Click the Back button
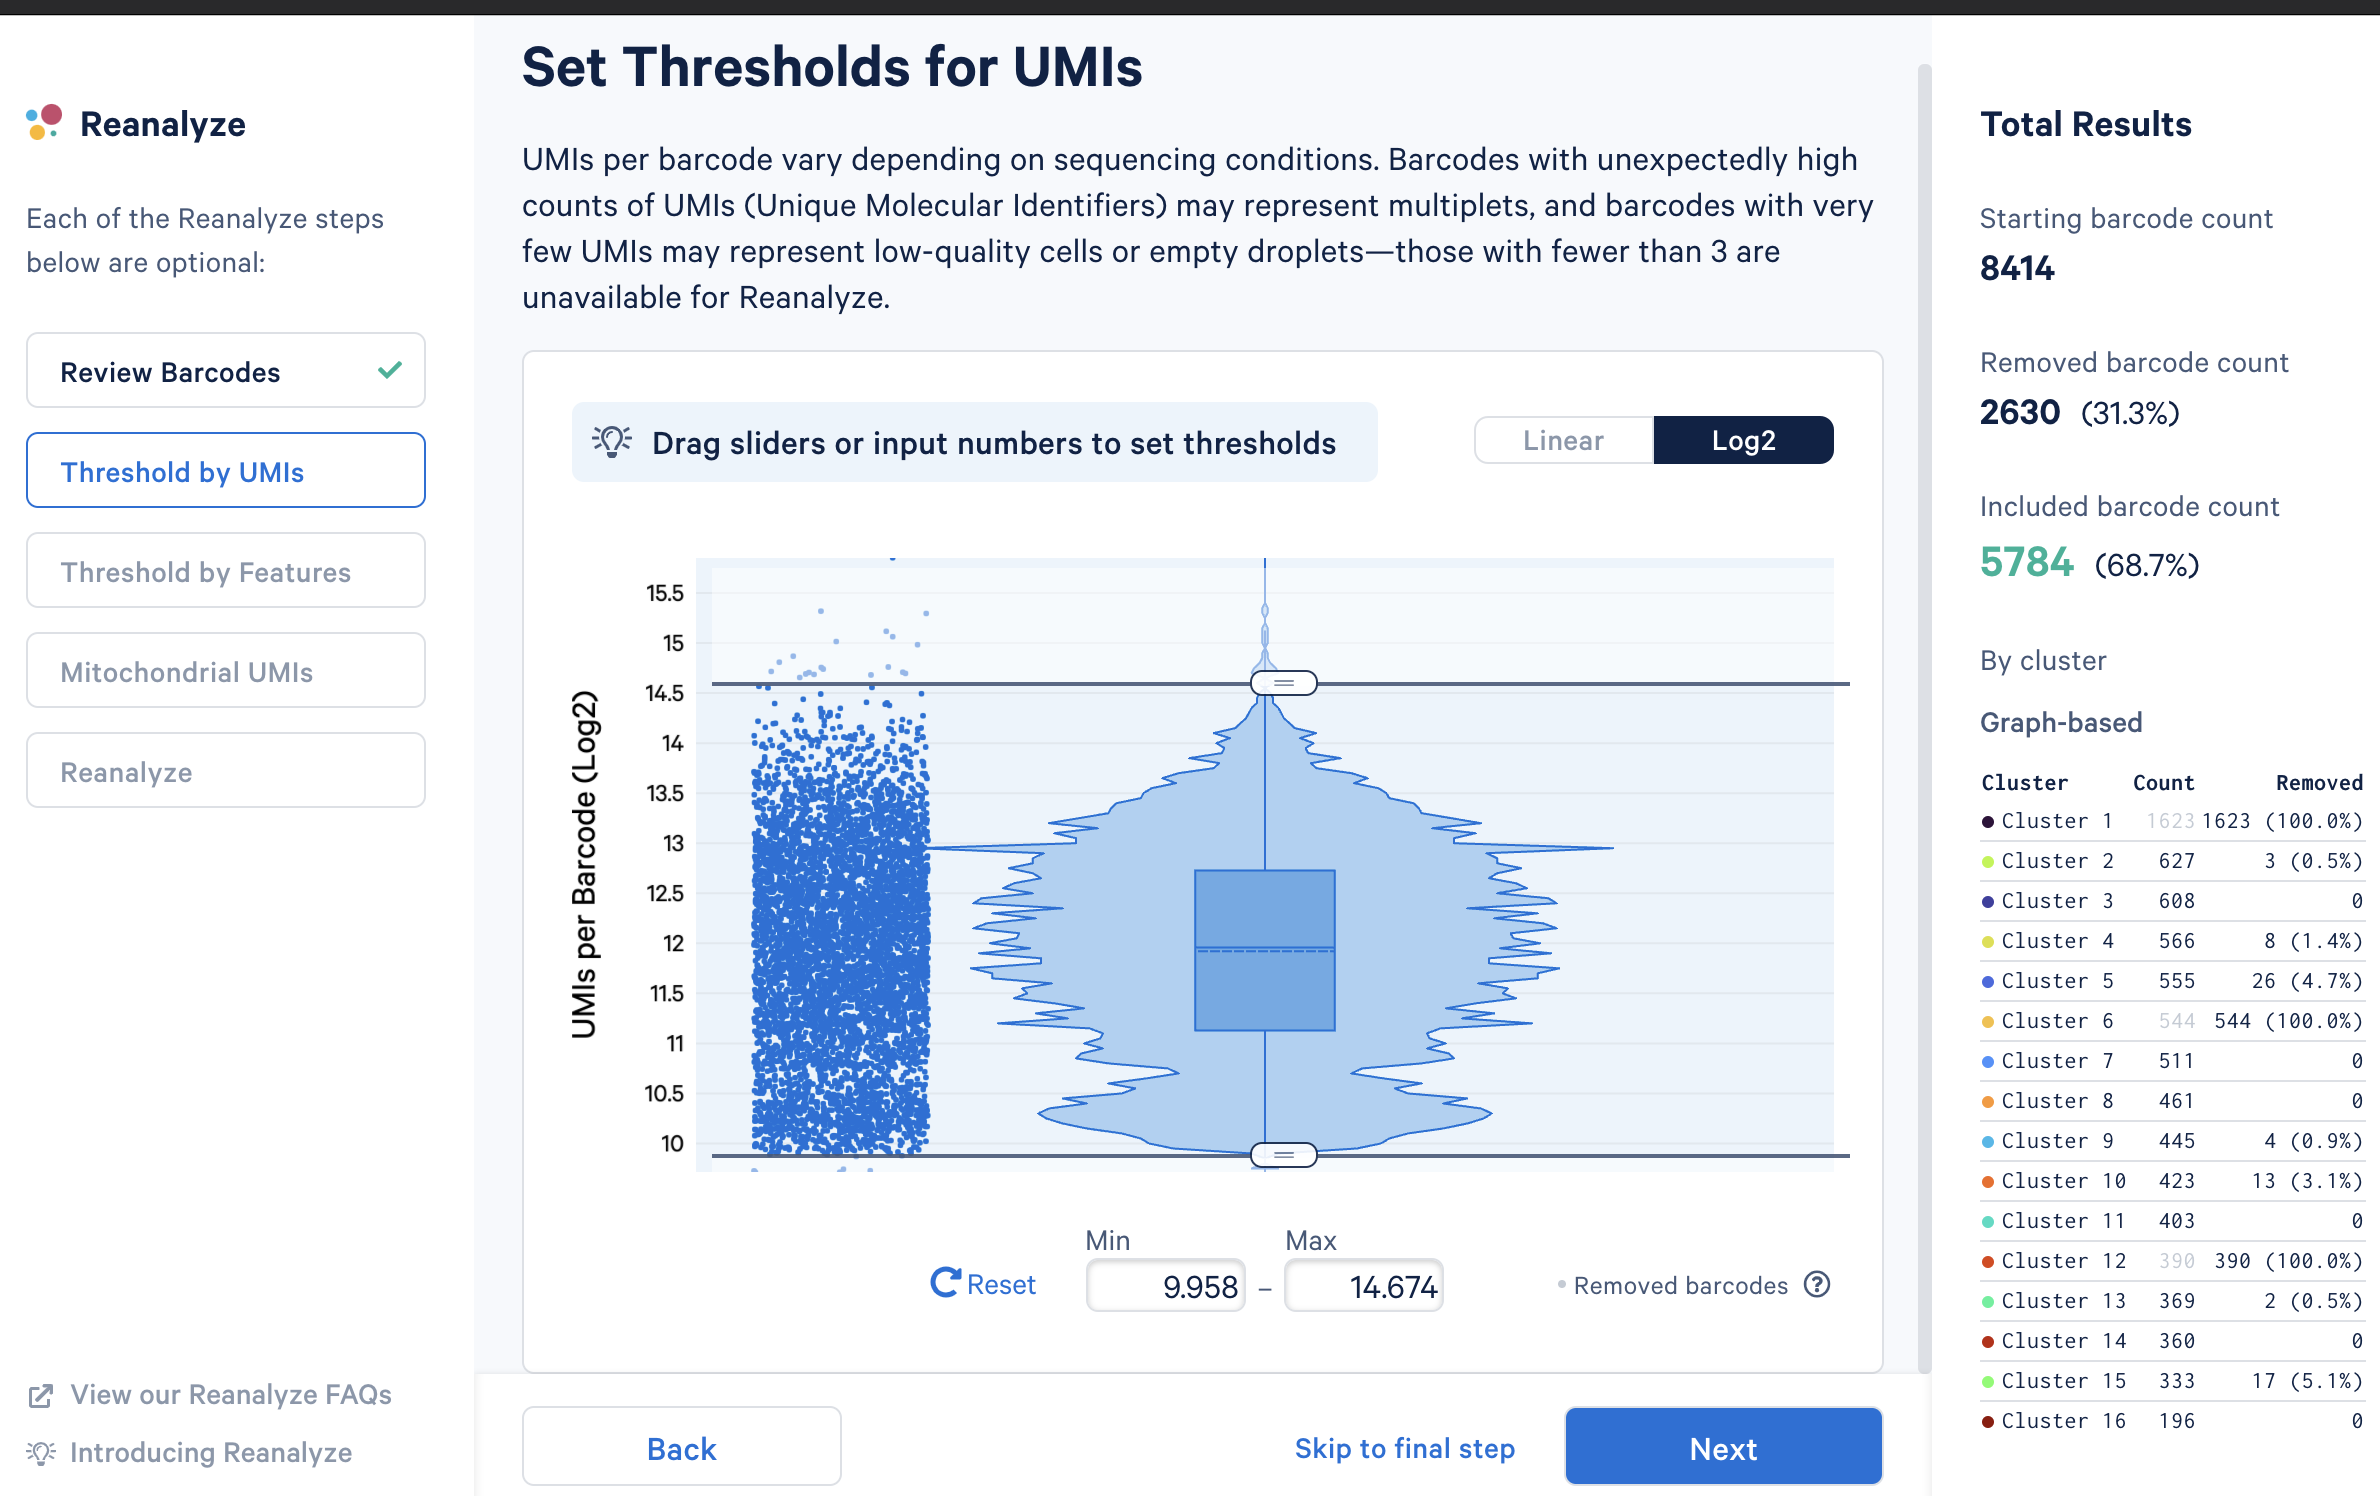This screenshot has height=1496, width=2380. pos(682,1447)
